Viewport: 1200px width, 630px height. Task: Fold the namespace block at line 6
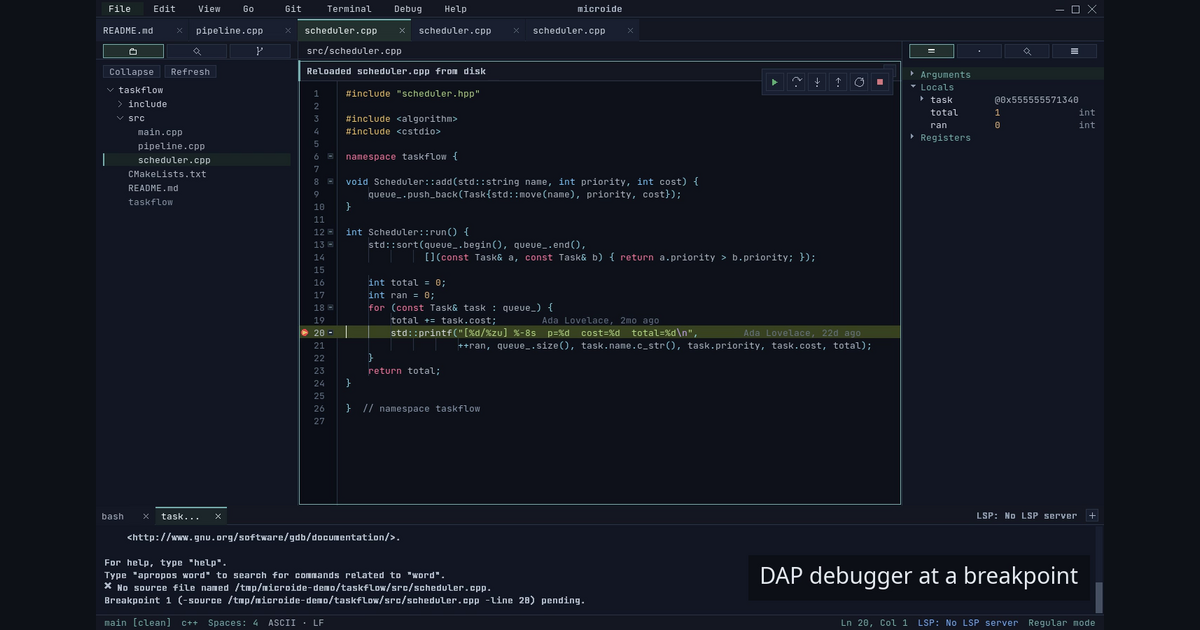point(330,157)
